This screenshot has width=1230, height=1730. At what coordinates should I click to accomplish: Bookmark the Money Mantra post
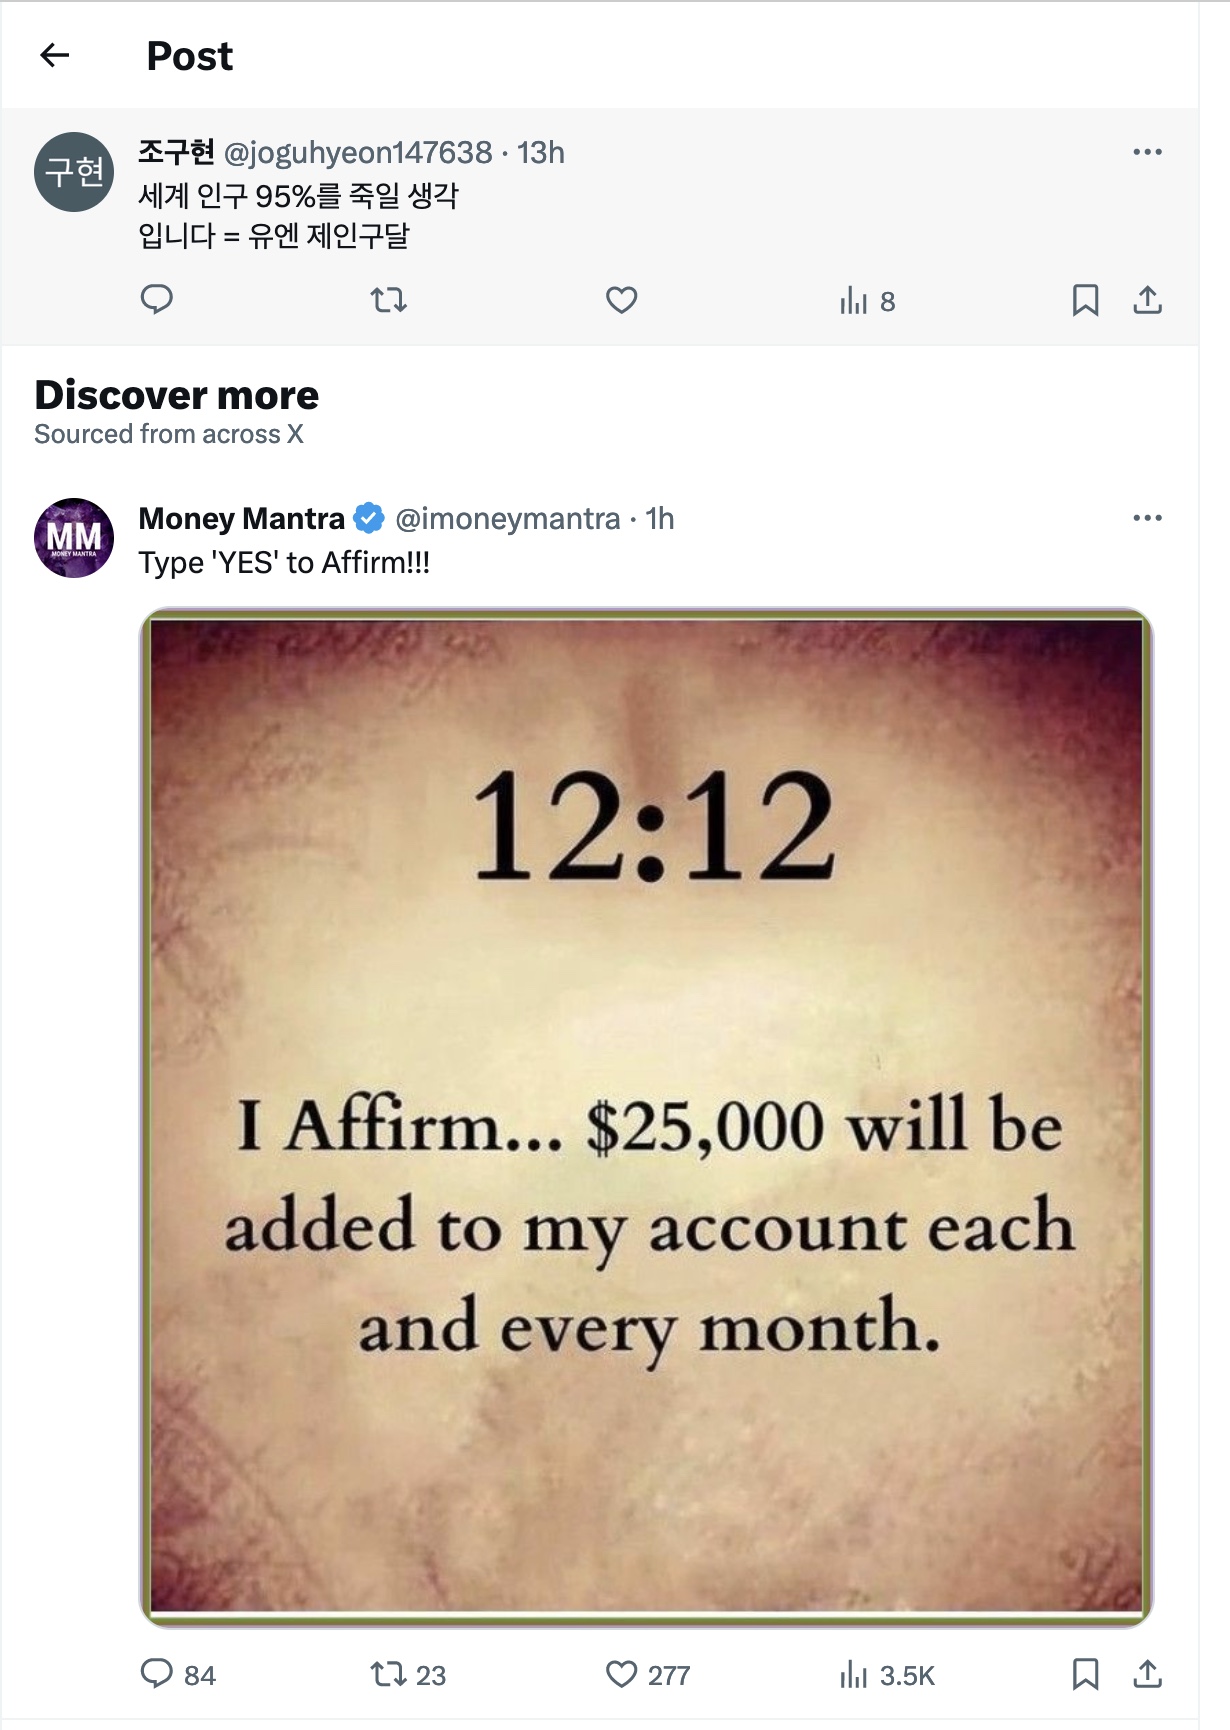(1085, 1674)
